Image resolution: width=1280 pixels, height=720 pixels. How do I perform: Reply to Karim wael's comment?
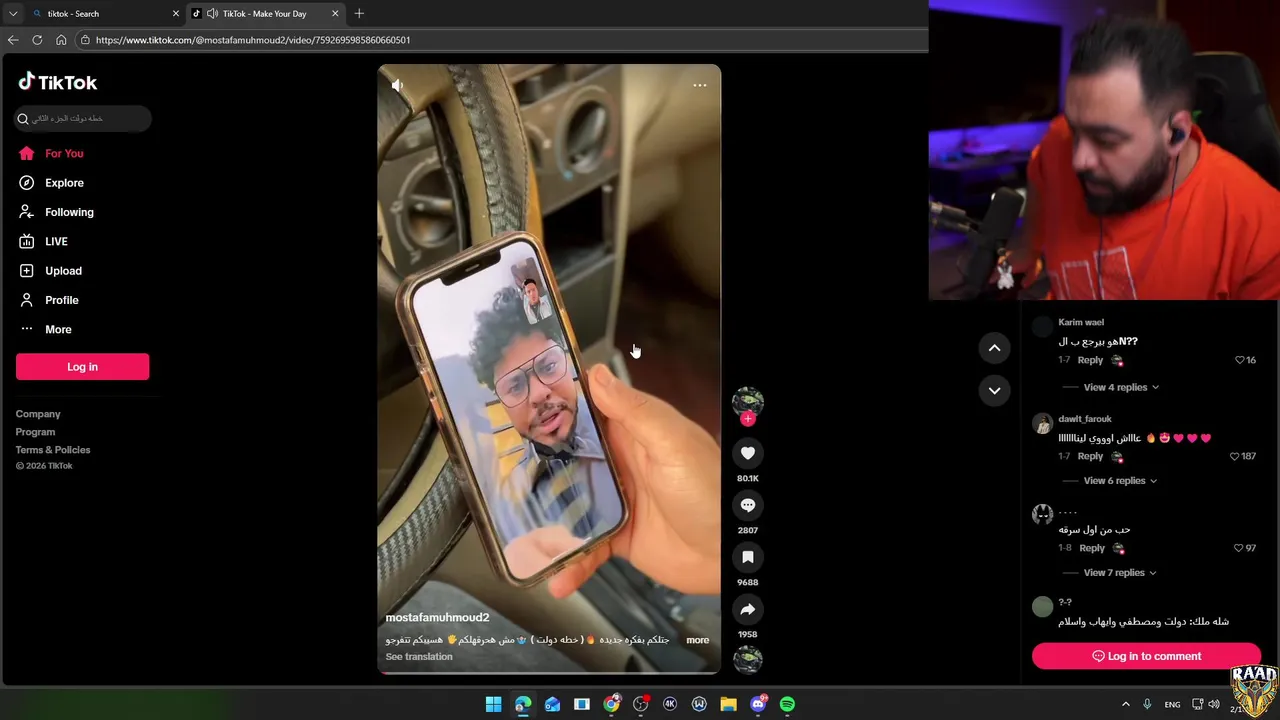pyautogui.click(x=1090, y=360)
